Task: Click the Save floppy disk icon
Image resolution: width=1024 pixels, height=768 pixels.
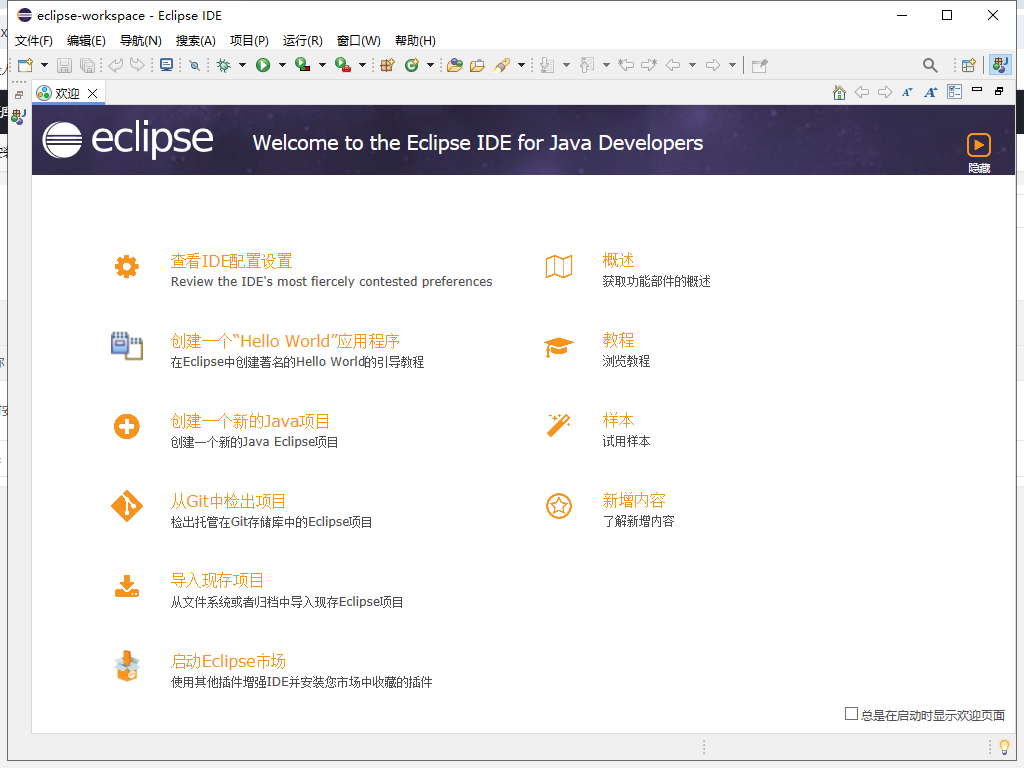Action: pos(64,65)
